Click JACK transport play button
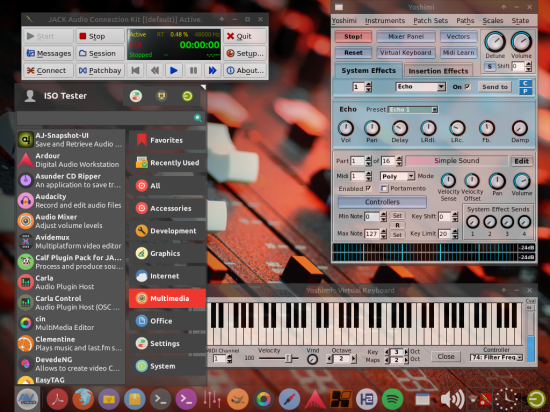 pos(174,70)
